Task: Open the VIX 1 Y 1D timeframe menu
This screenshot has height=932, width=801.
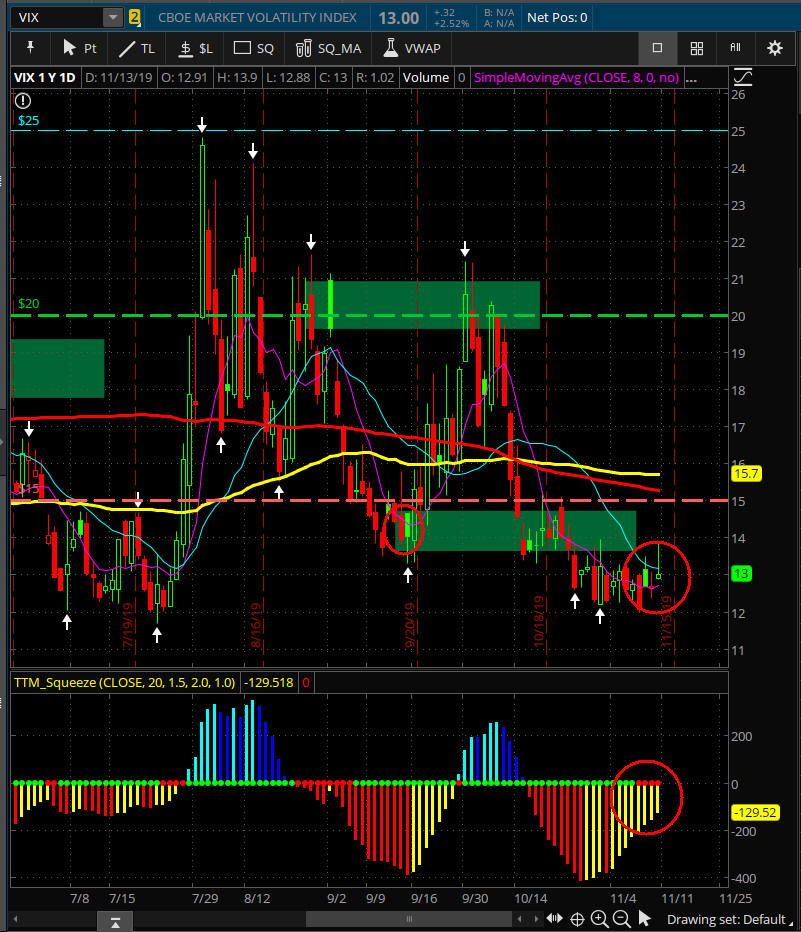Action: 46,77
